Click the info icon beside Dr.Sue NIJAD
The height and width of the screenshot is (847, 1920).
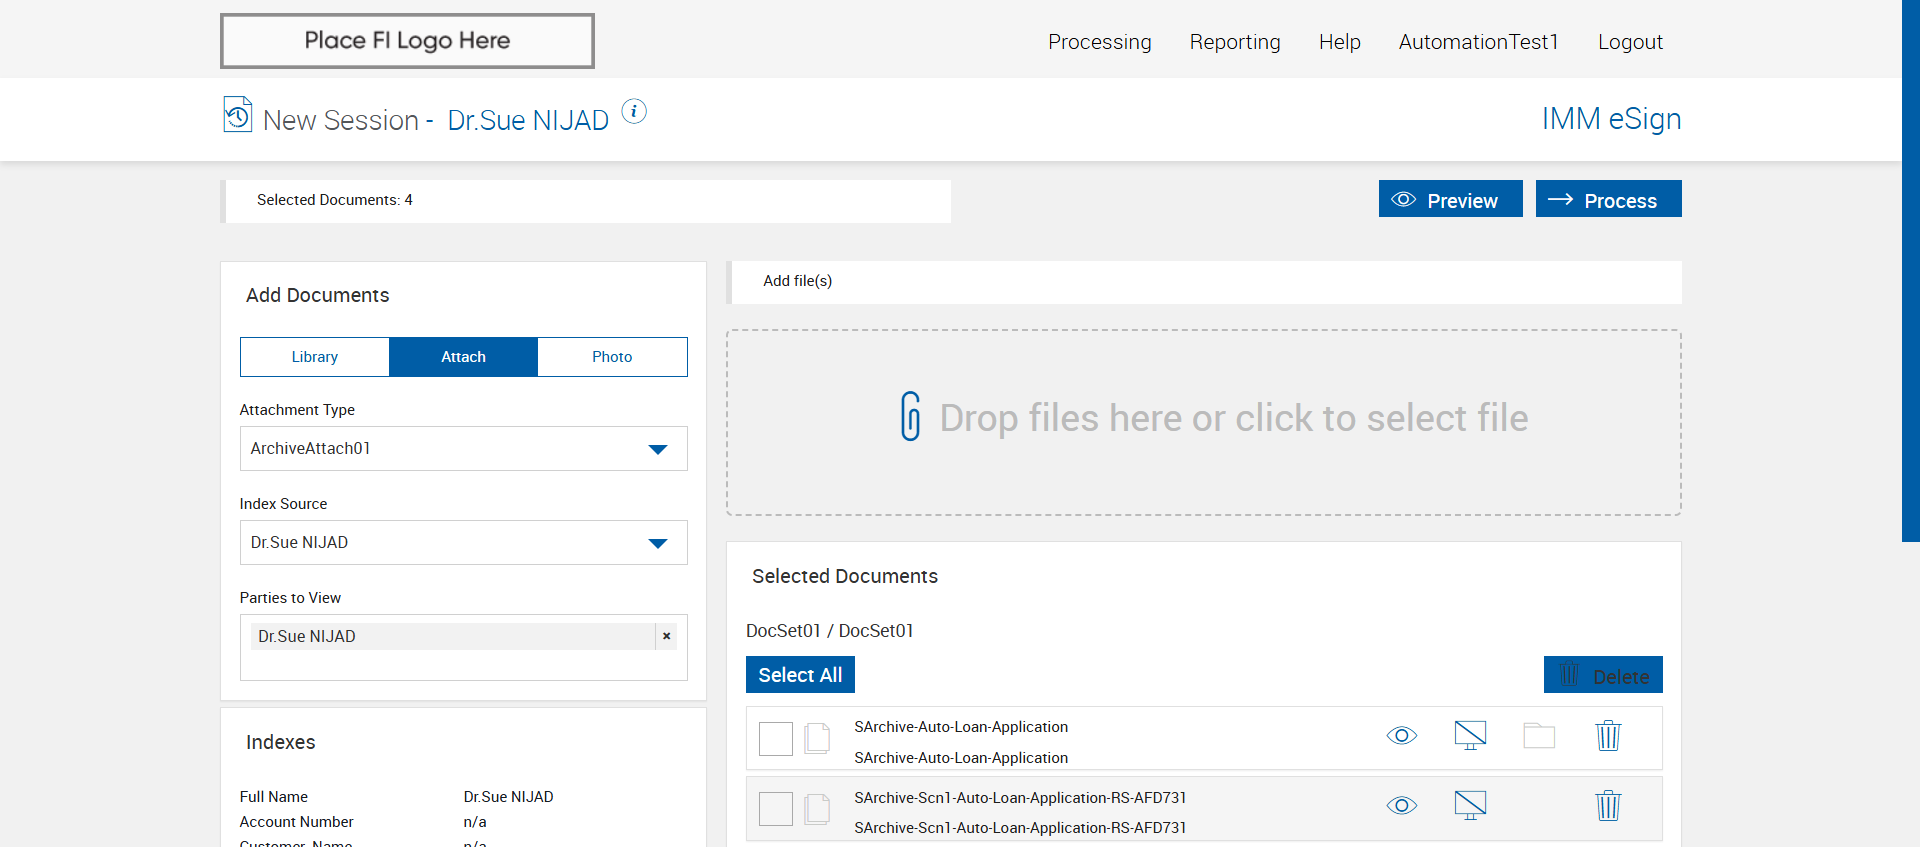(634, 112)
